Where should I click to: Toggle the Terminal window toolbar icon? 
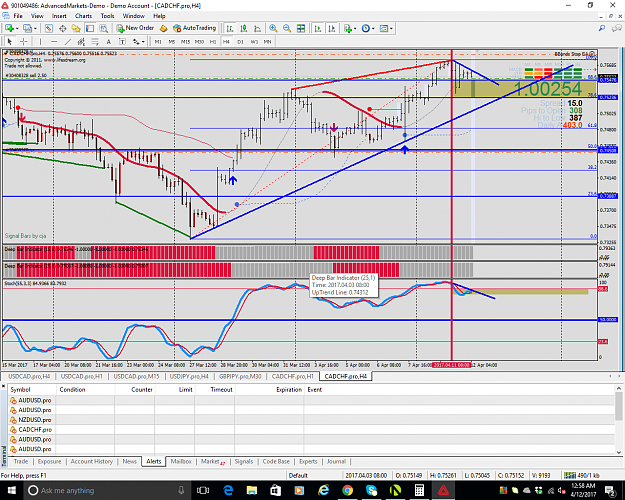click(x=90, y=28)
